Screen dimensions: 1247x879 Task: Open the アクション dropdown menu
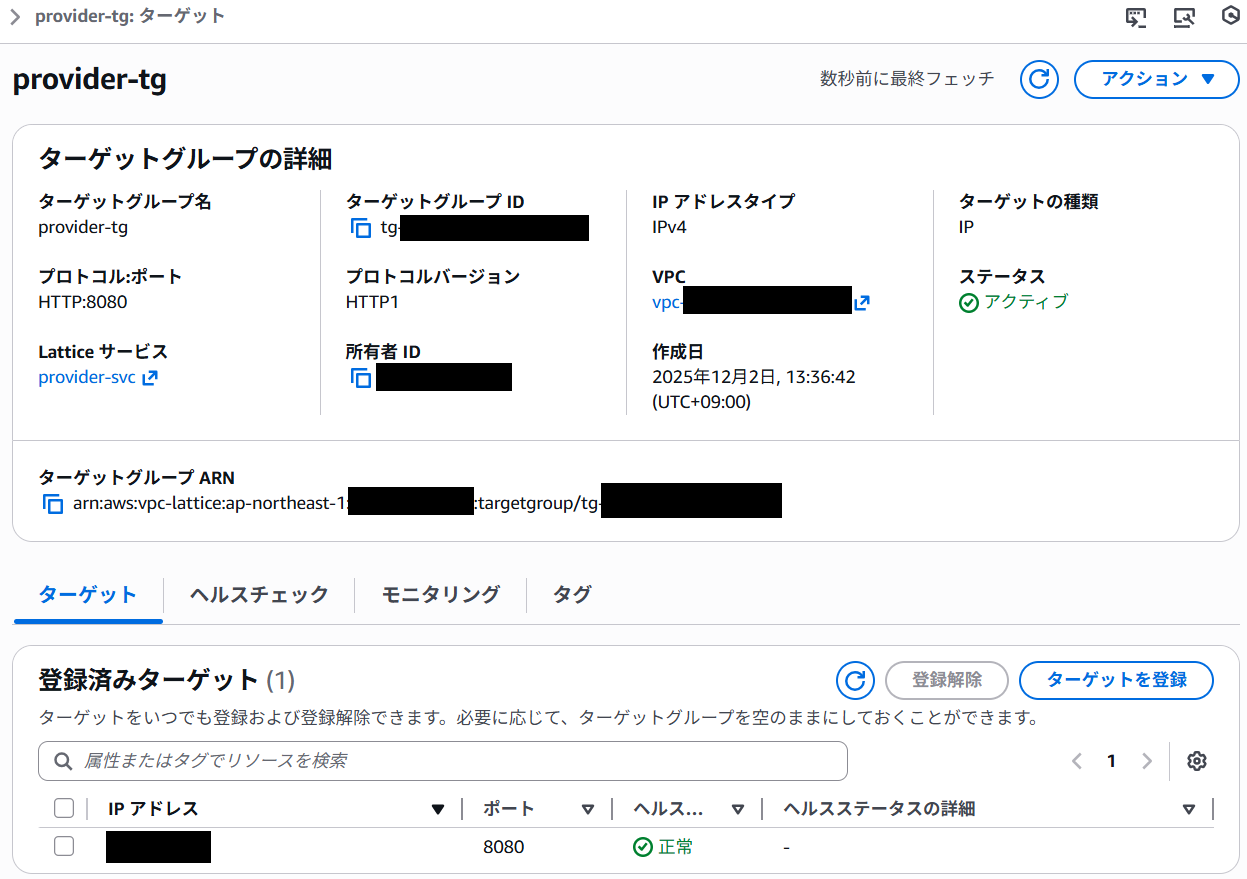click(x=1156, y=79)
